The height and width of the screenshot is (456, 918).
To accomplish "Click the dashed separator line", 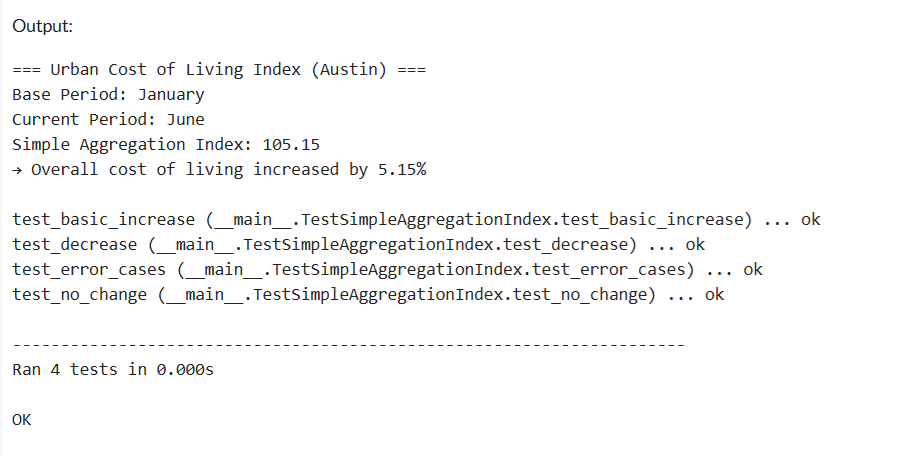I will (348, 345).
